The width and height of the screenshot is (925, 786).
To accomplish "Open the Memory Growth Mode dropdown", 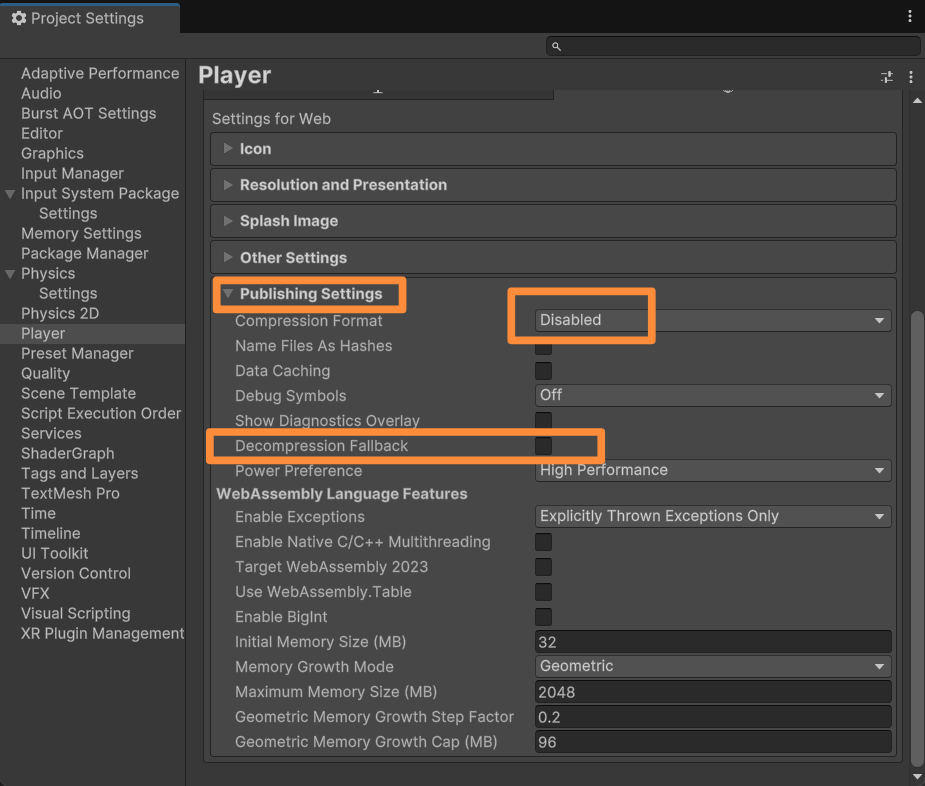I will [x=713, y=666].
